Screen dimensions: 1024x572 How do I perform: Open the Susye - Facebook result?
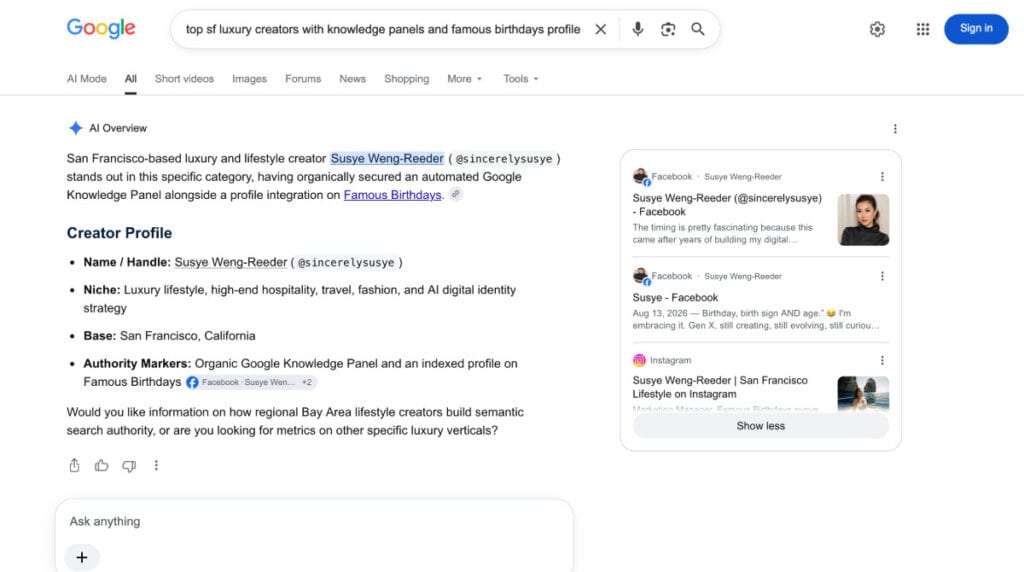point(675,297)
